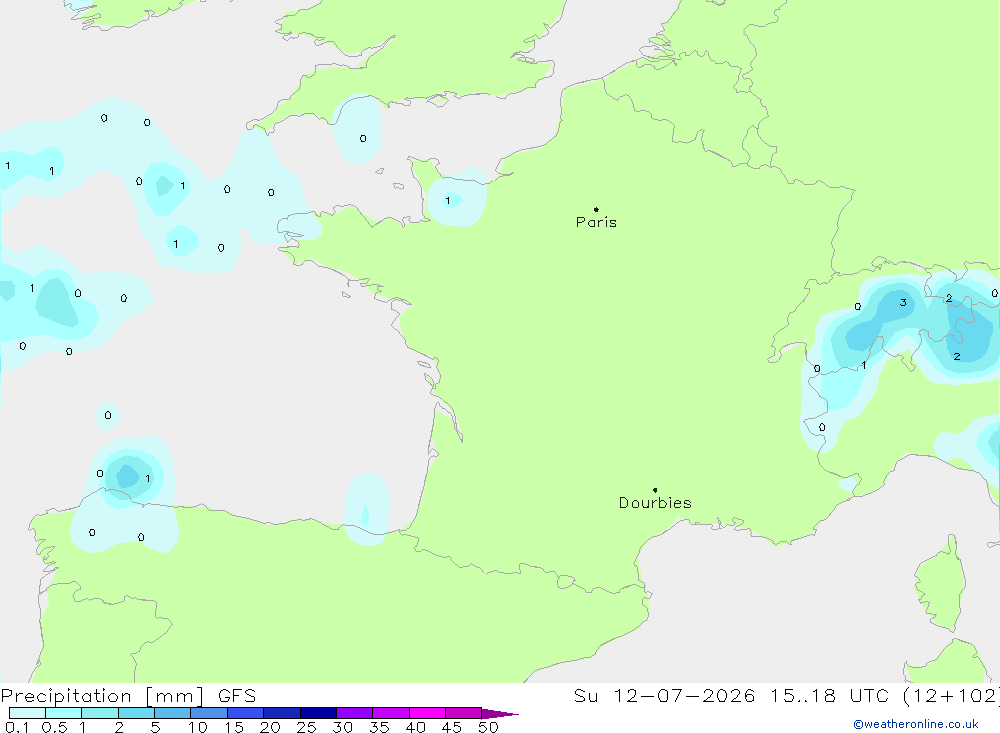Screen dimensions: 1000x733
Task: Click the 'Precipitation [mm] GFS' title
Action: click(128, 695)
